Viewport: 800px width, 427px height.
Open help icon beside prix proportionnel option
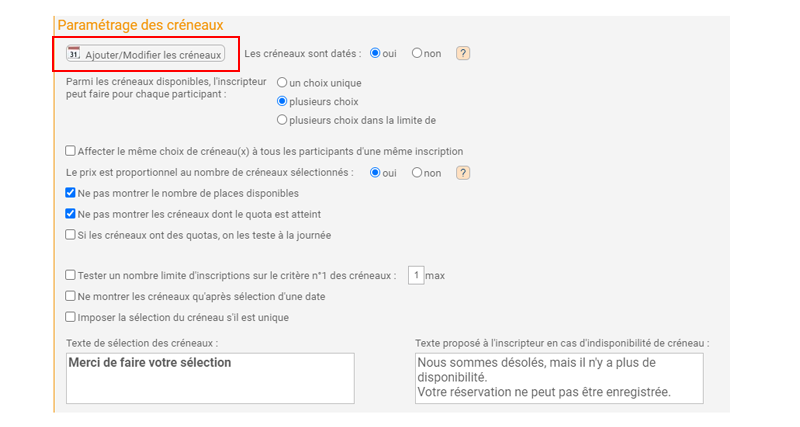[x=463, y=173]
